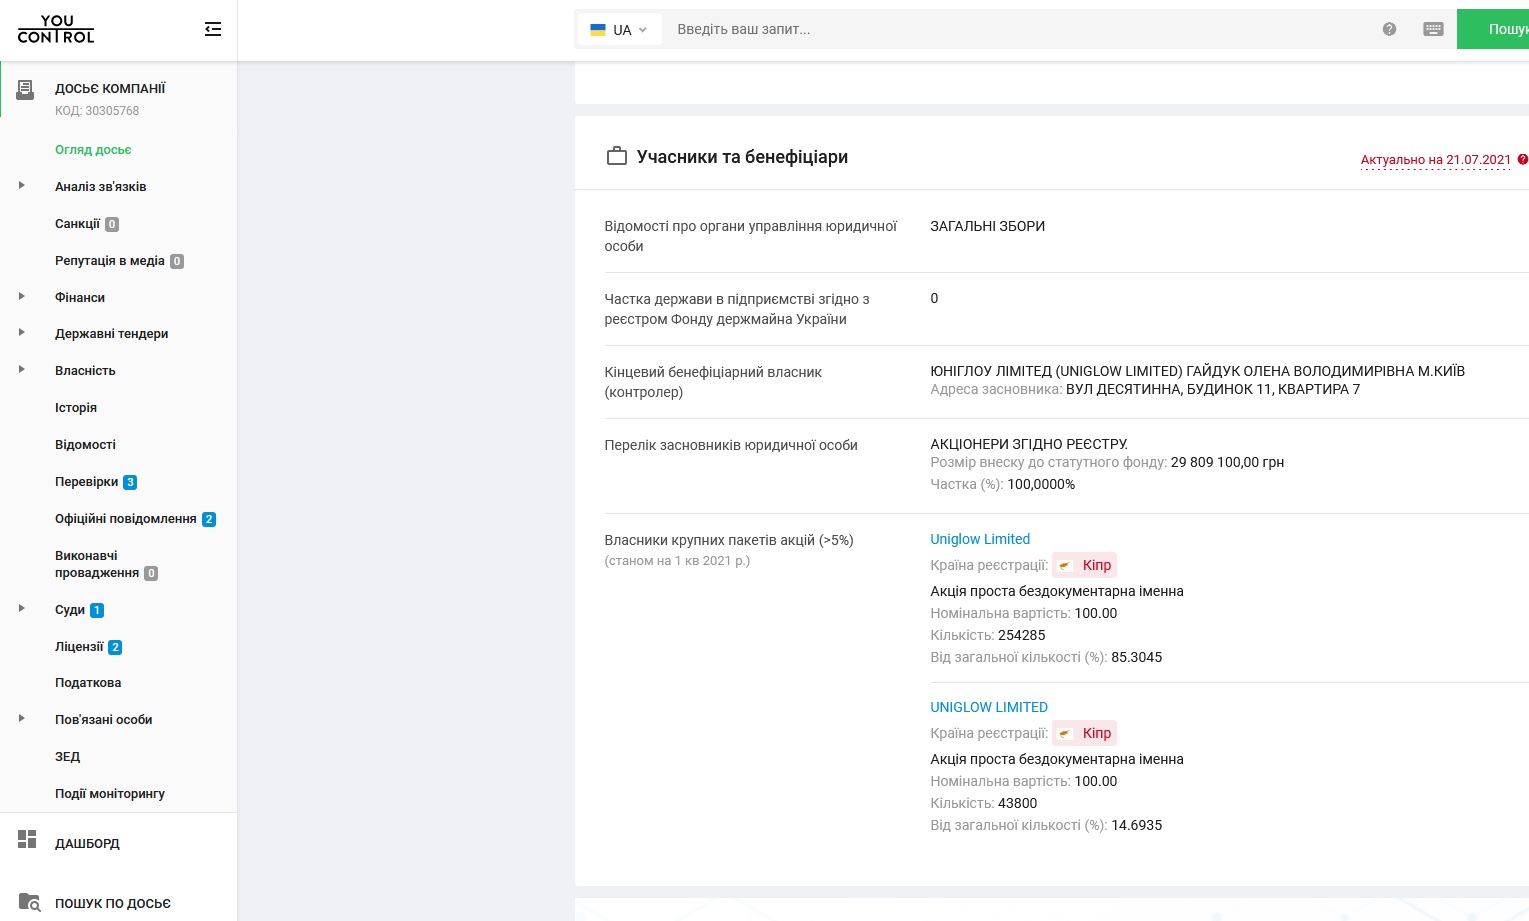
Task: Click the red info icon beside Актуально date
Action: point(1523,160)
